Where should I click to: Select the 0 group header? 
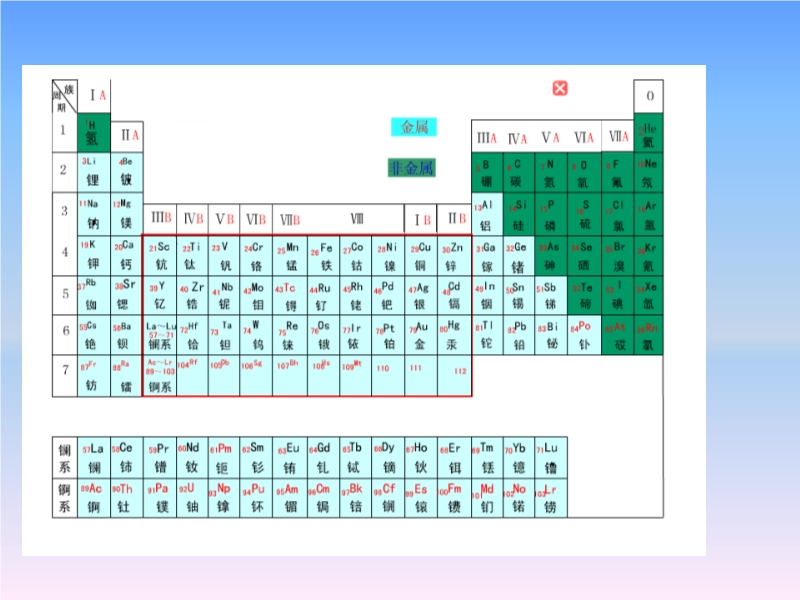pos(649,96)
